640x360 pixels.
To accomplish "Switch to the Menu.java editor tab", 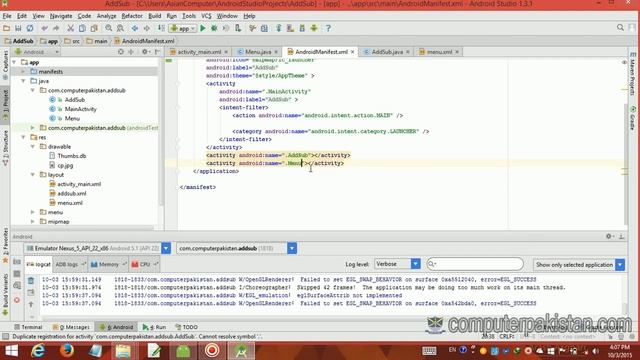I will point(258,52).
